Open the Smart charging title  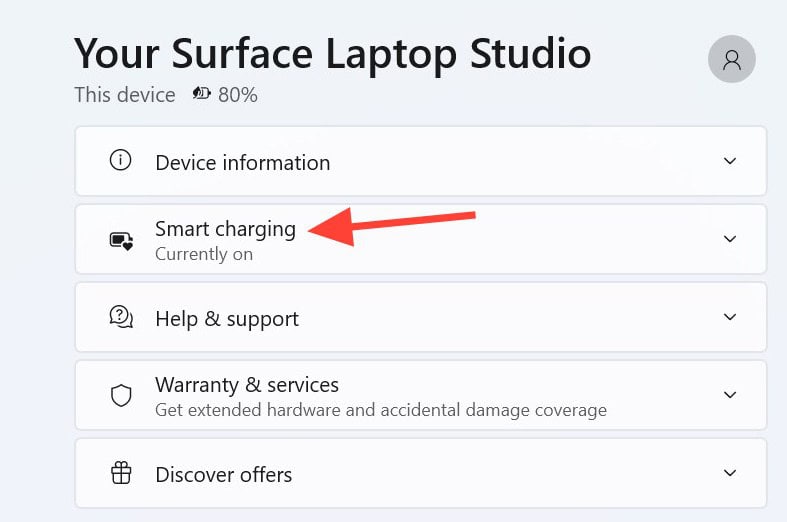(x=225, y=229)
